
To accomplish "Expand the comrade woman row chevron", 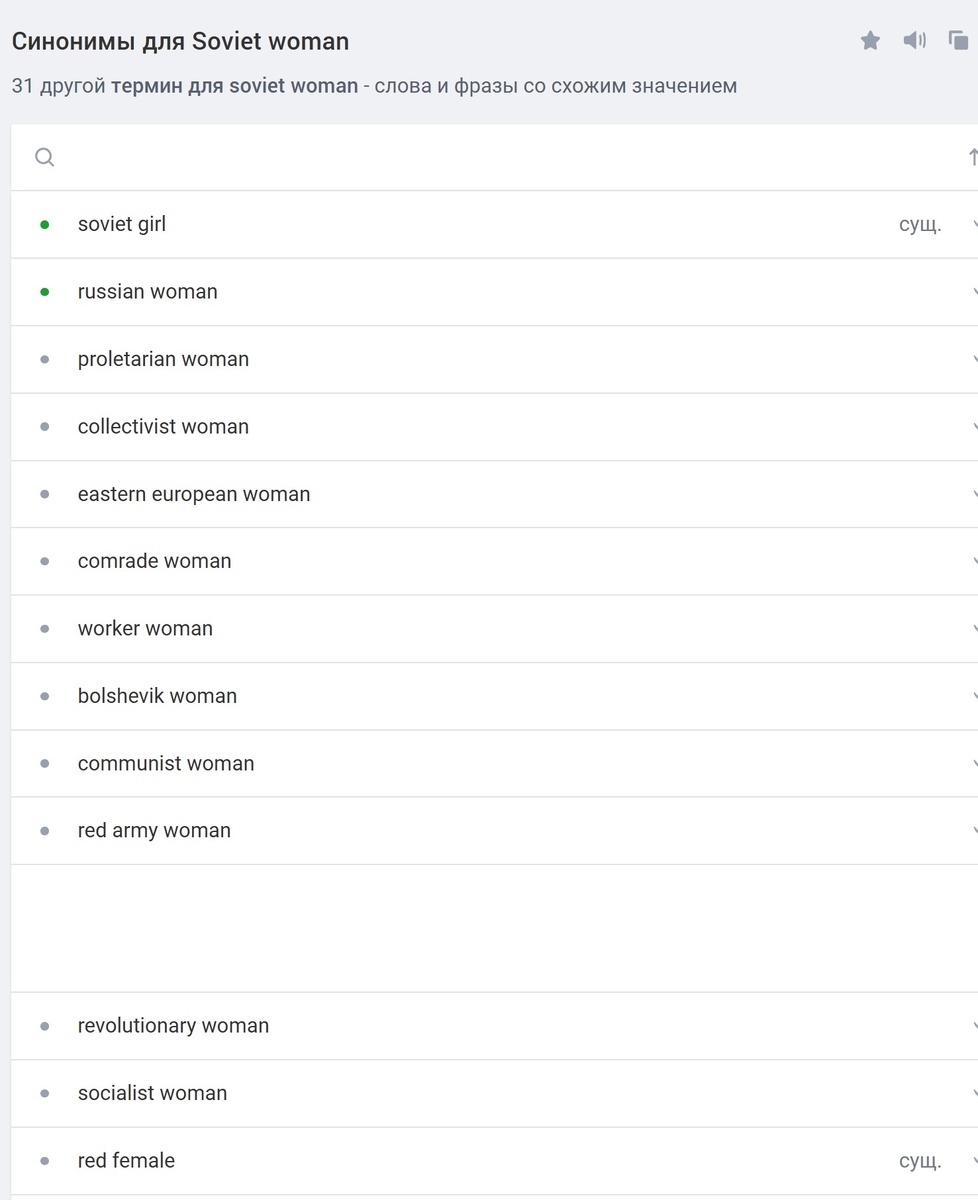I will click(x=974, y=561).
